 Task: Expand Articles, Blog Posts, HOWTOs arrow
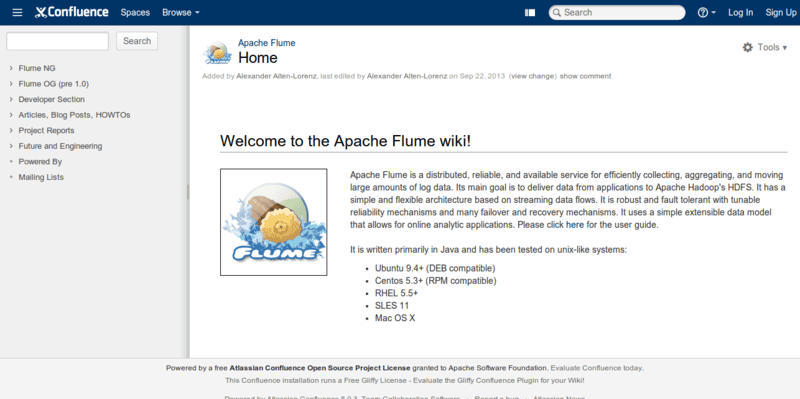tap(11, 115)
